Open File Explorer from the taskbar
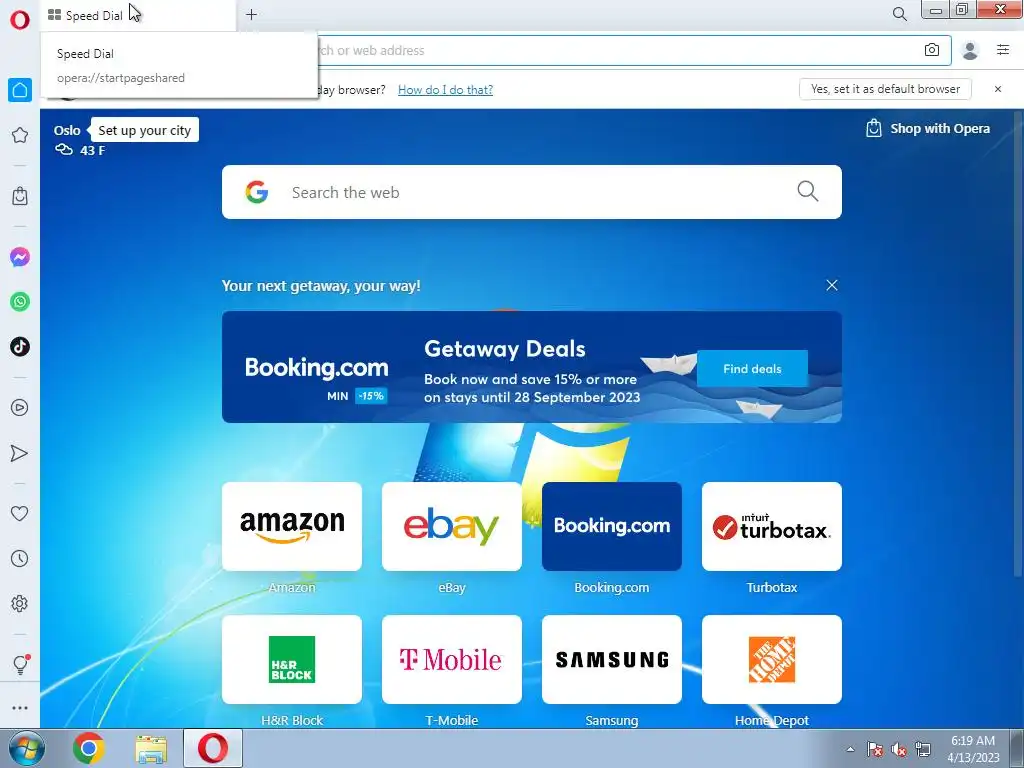Image resolution: width=1024 pixels, height=768 pixels. click(151, 749)
